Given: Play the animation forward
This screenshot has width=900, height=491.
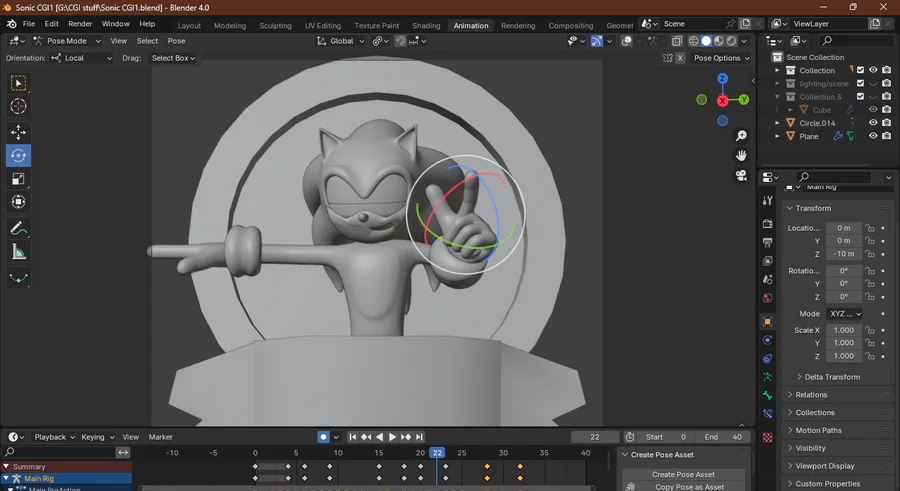Looking at the screenshot, I should coord(393,437).
